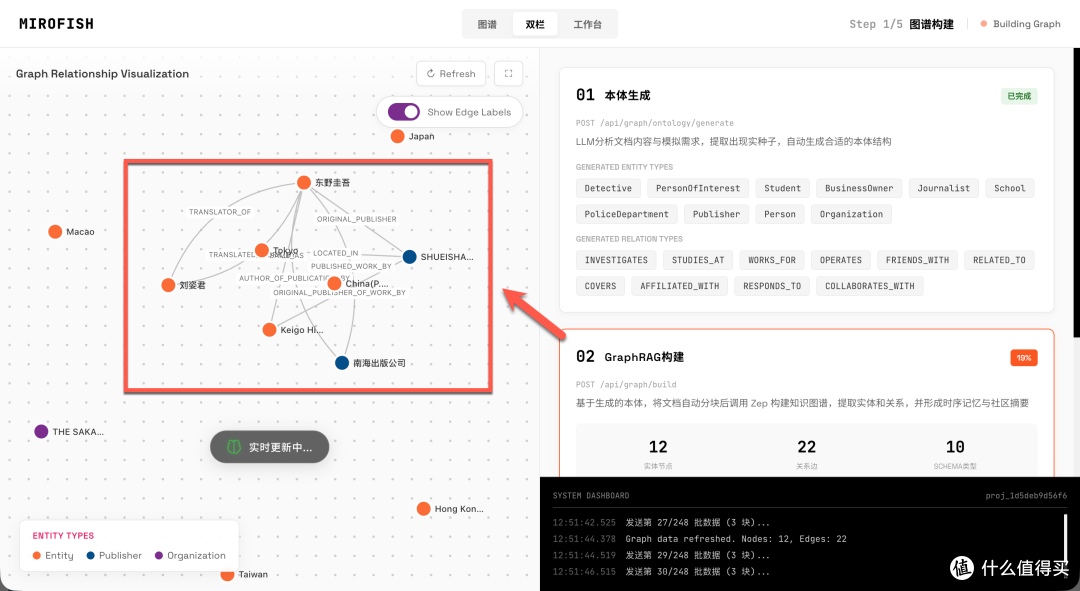Image resolution: width=1080 pixels, height=591 pixels.
Task: Click the COLLABORATES_WITH relation type tag
Action: (x=870, y=286)
